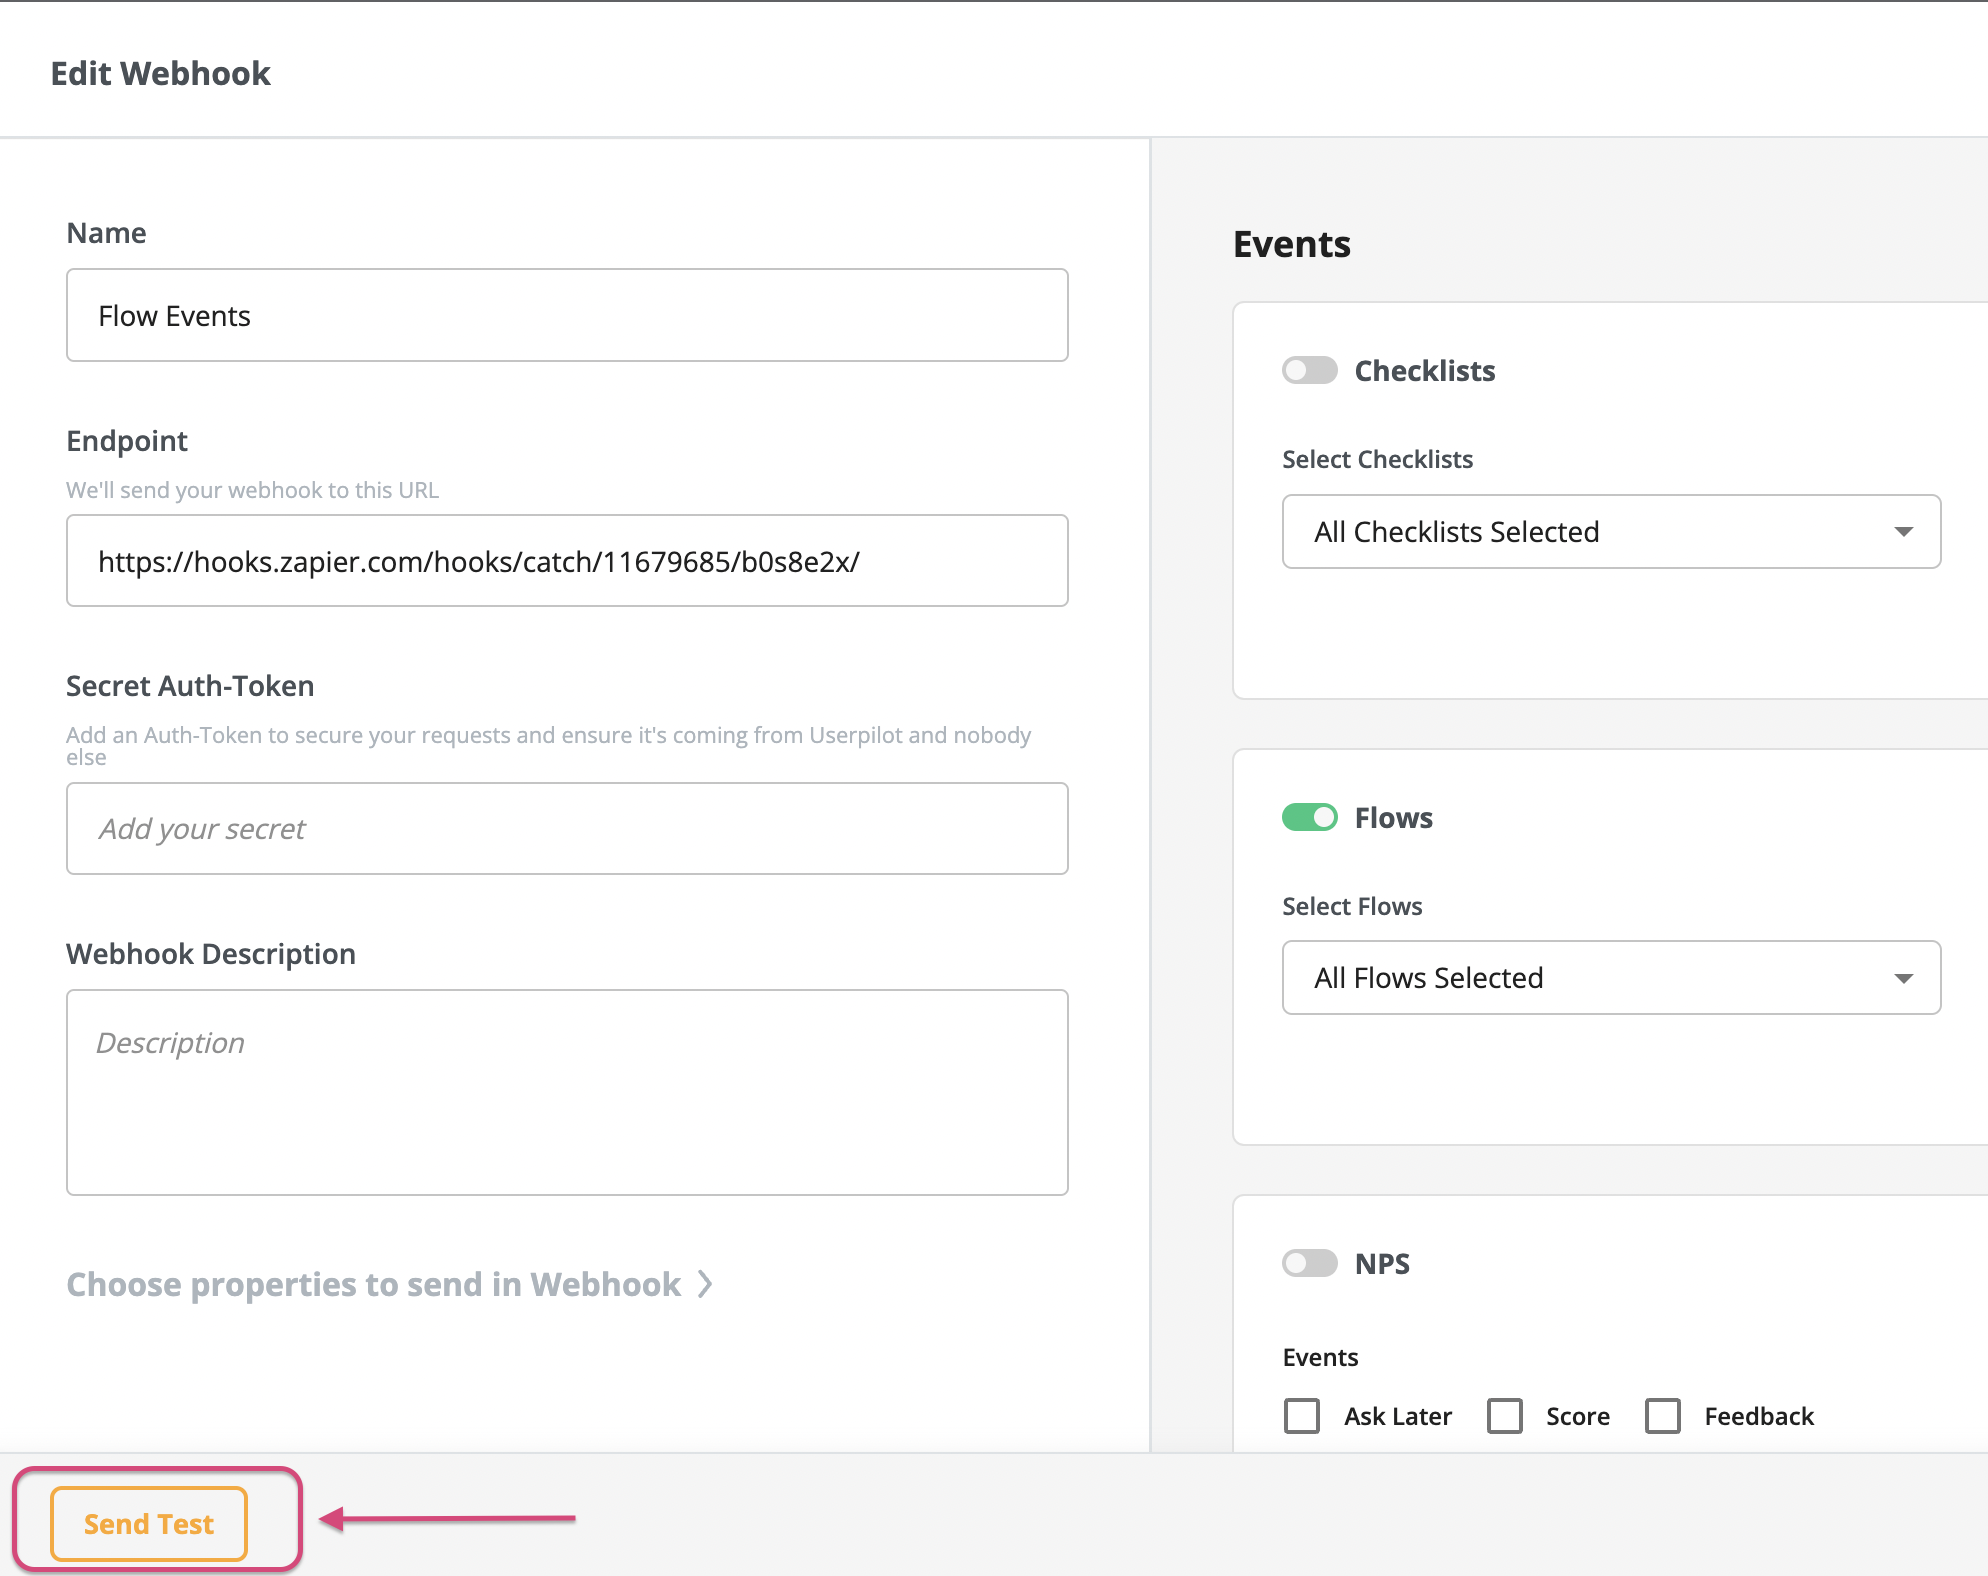Click the Score label text

click(x=1577, y=1416)
